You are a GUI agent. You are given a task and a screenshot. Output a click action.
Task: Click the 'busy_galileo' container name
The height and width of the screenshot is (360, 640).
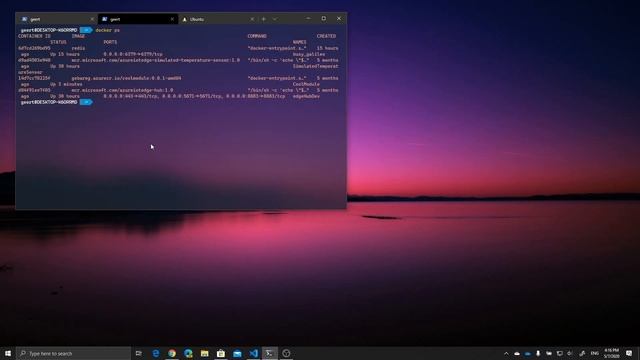coord(309,54)
